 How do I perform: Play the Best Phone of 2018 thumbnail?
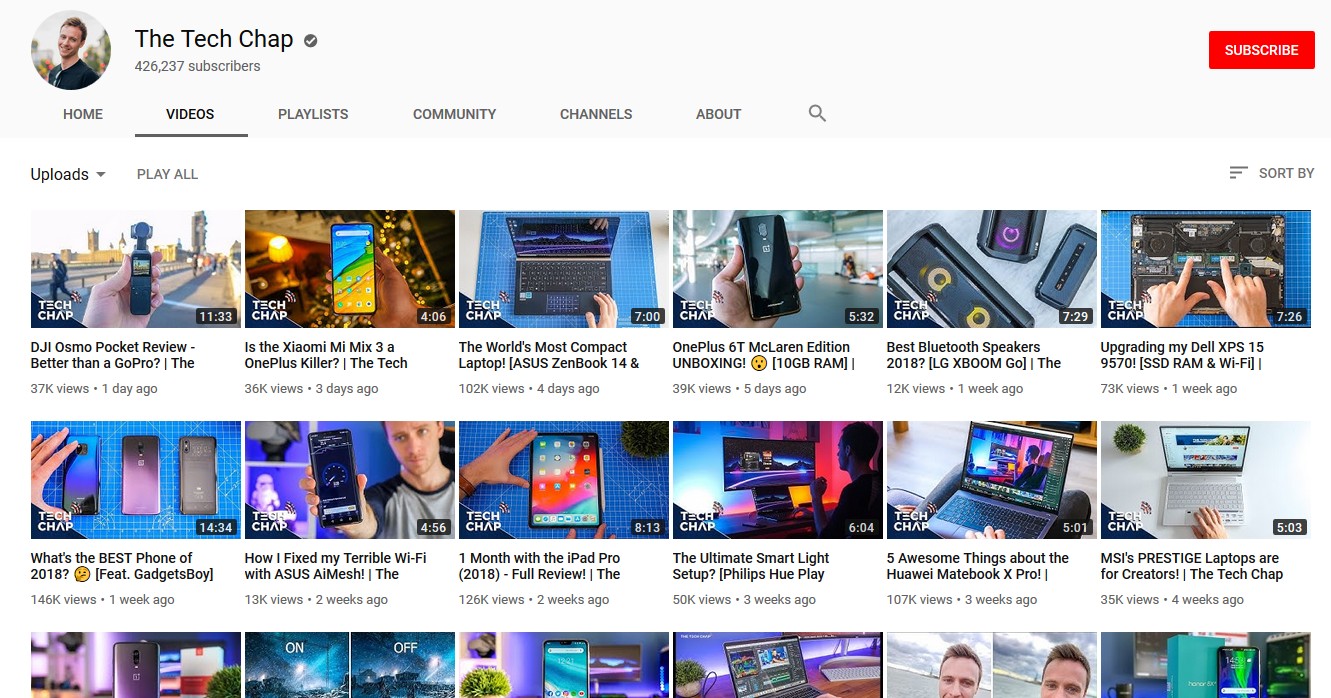coord(136,480)
